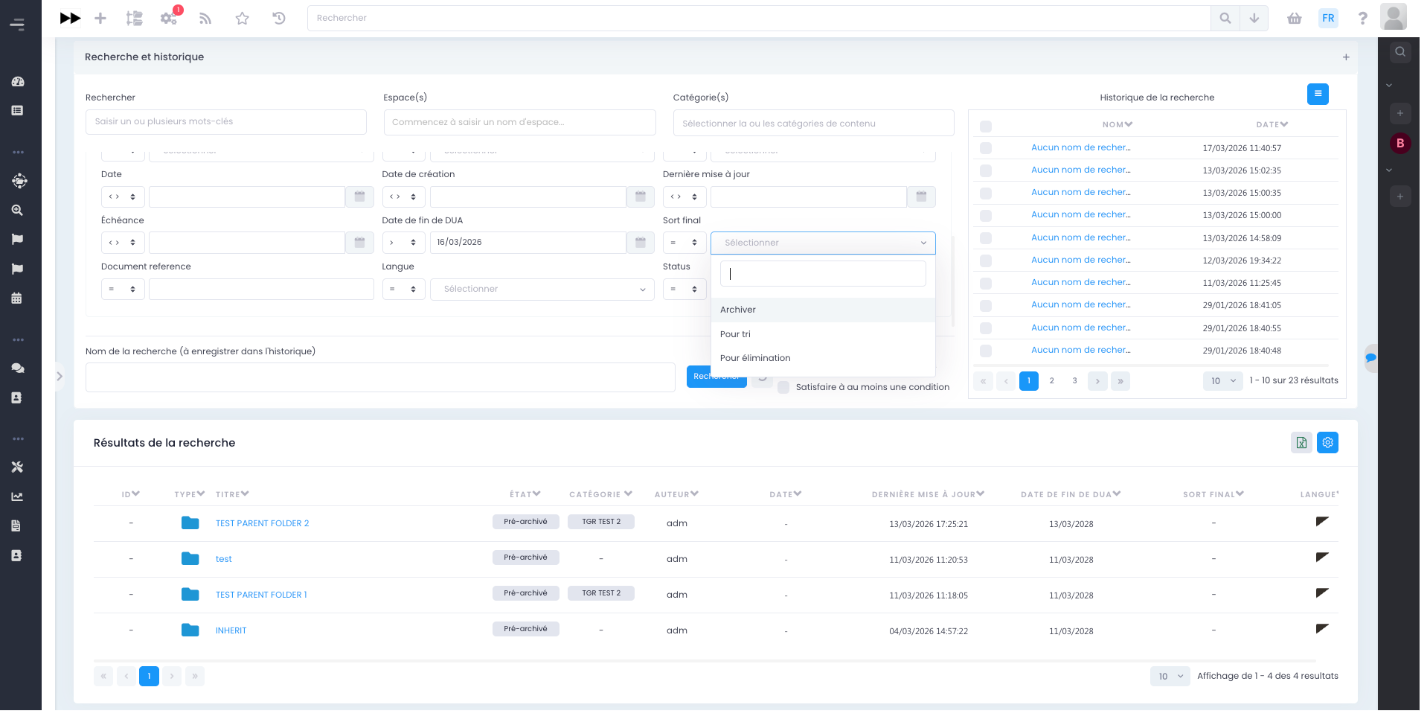This screenshot has height=711, width=1420.
Task: Click the sidebar menu toggle icon
Action: [x=17, y=25]
